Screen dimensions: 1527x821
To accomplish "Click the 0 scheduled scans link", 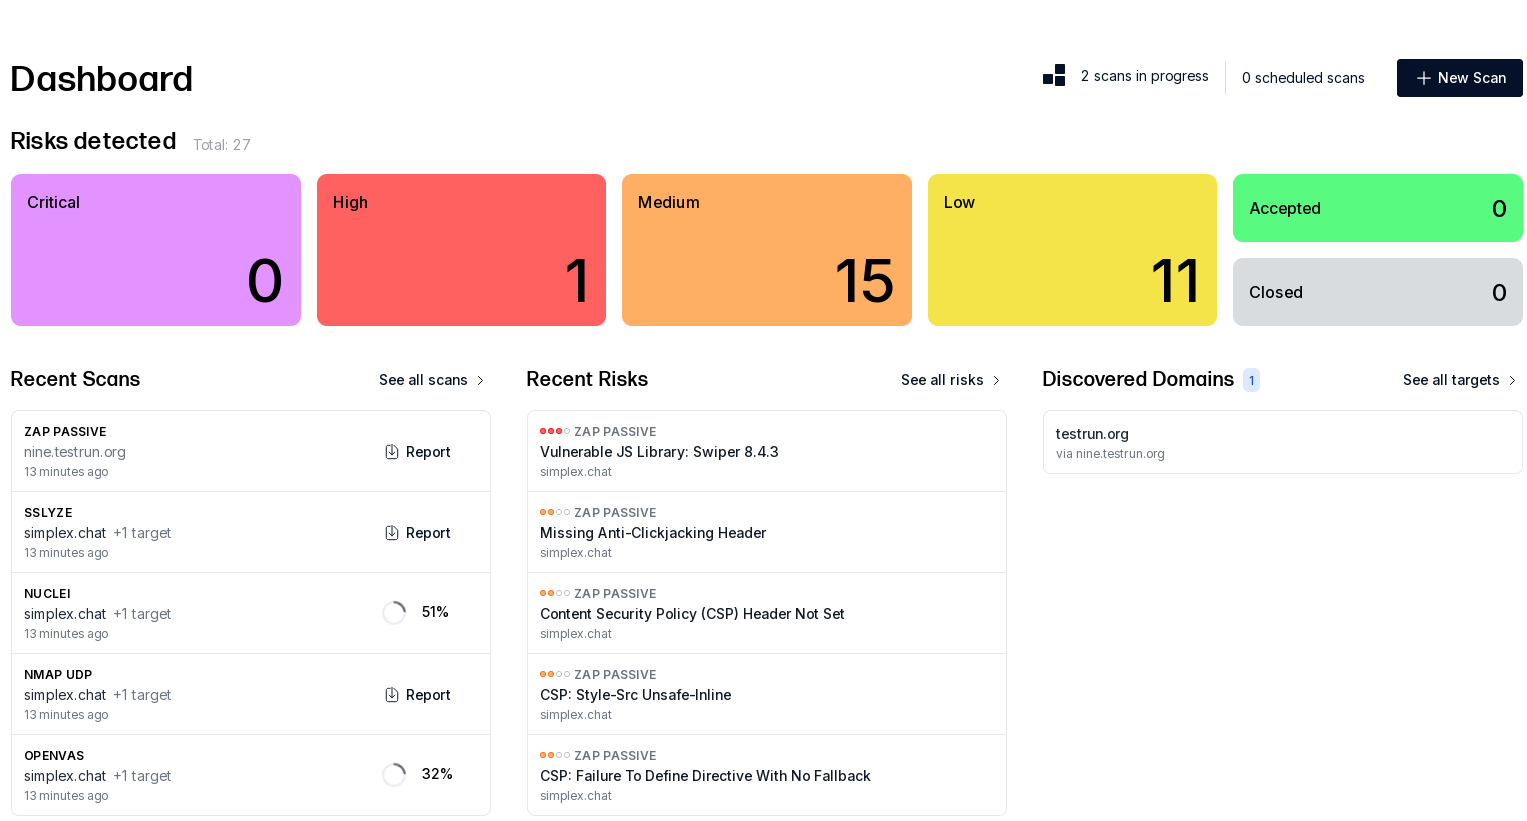I will pos(1303,78).
